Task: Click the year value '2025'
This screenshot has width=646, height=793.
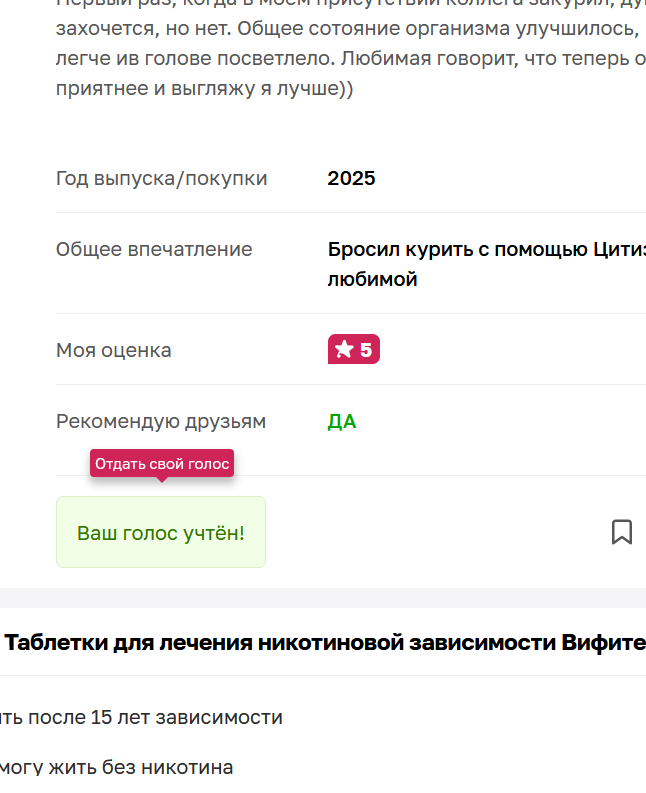Action: (x=351, y=178)
